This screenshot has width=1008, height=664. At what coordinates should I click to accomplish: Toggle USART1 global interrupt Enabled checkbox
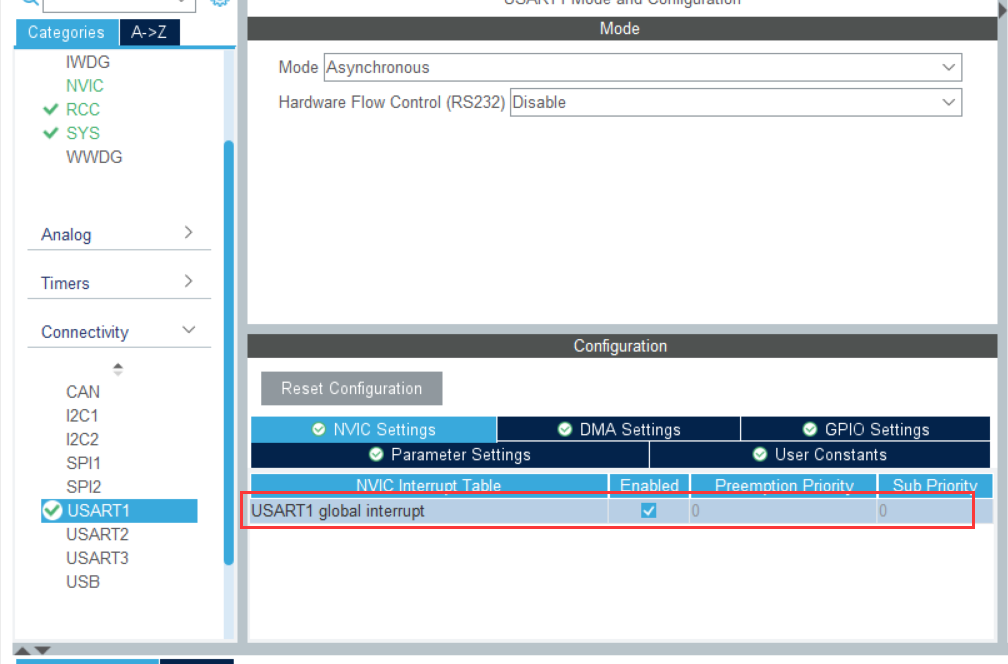point(649,510)
